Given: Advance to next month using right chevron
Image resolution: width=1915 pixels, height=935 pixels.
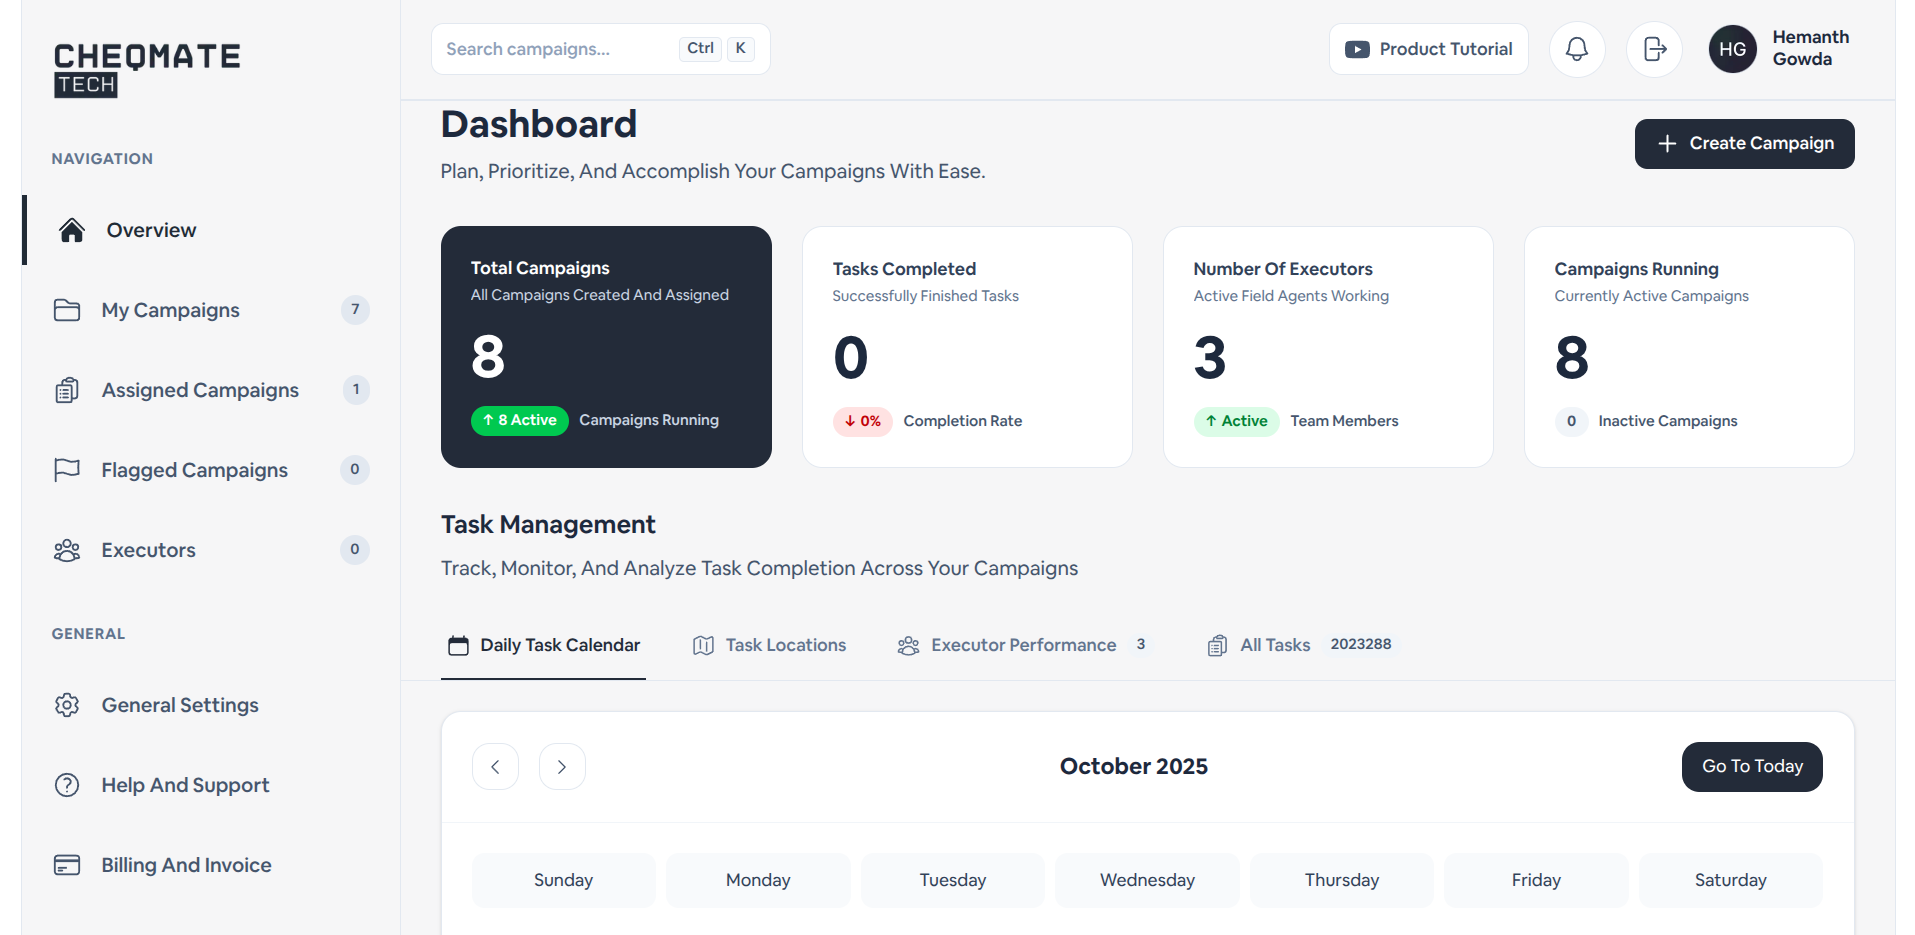Looking at the screenshot, I should (562, 766).
